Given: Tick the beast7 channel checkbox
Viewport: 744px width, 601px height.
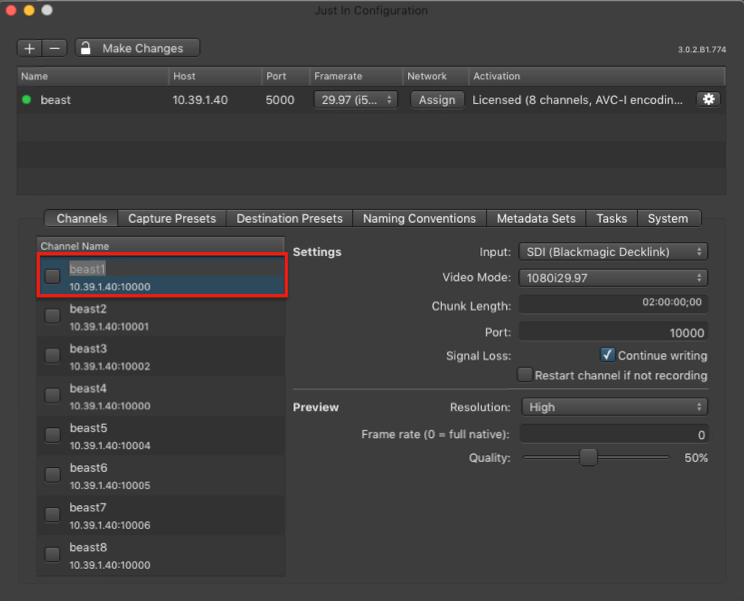Looking at the screenshot, I should [52, 515].
